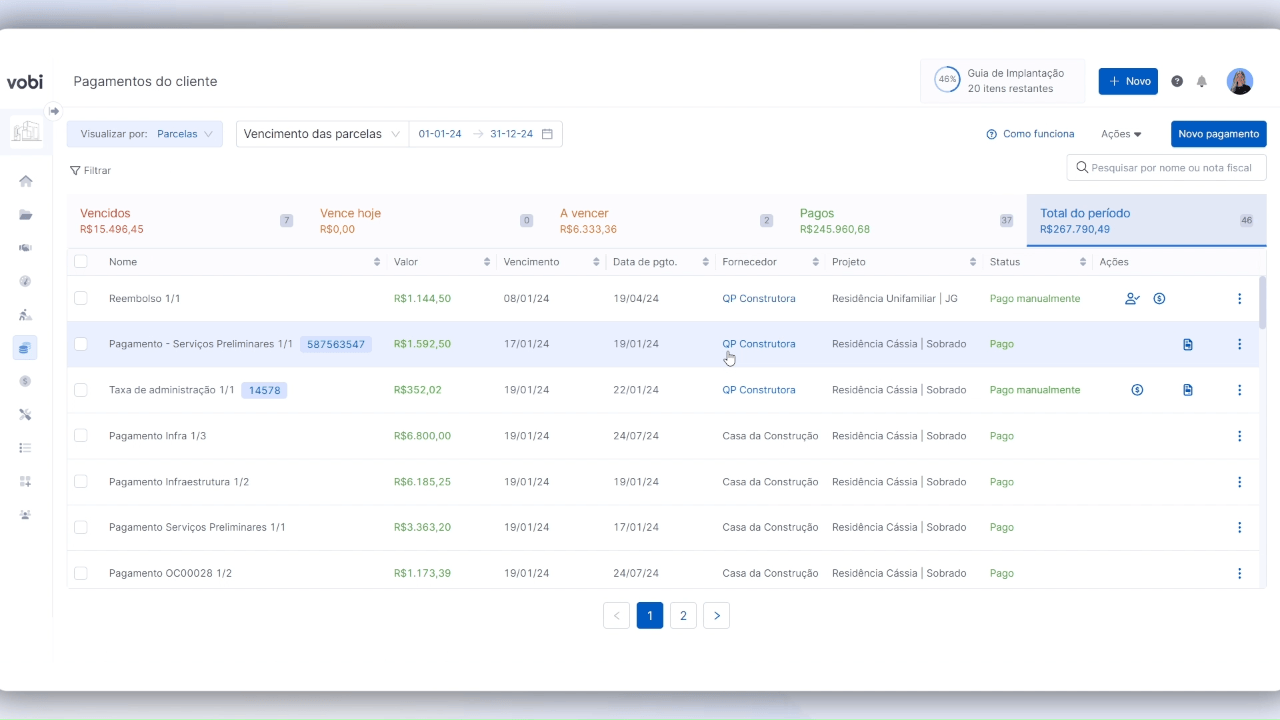Select the coins stack icon in sidebar
1280x720 pixels.
point(26,348)
